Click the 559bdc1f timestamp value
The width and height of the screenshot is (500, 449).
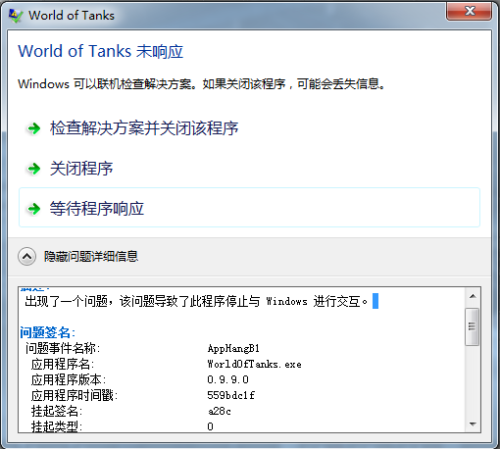(231, 395)
